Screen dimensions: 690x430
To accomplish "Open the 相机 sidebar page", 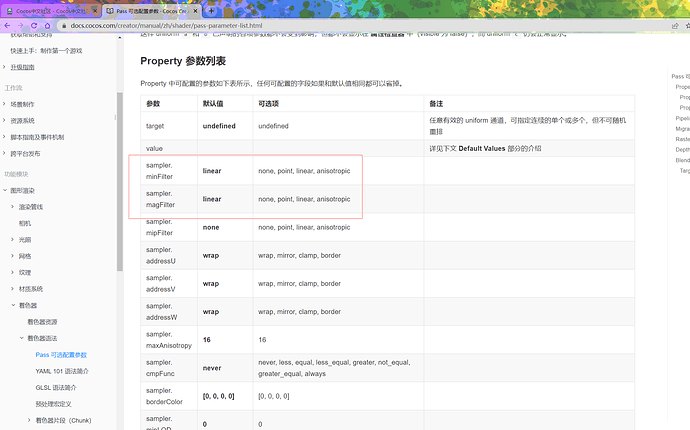I will 25,223.
